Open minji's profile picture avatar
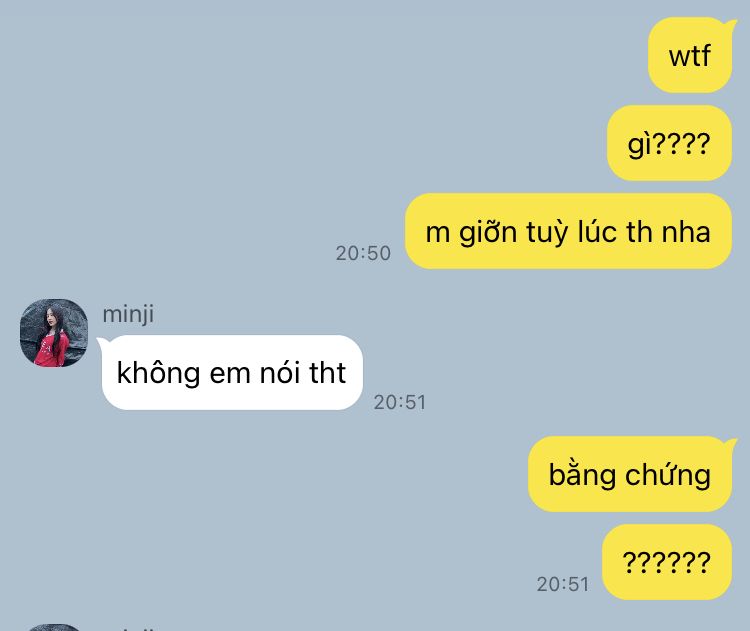 point(54,333)
